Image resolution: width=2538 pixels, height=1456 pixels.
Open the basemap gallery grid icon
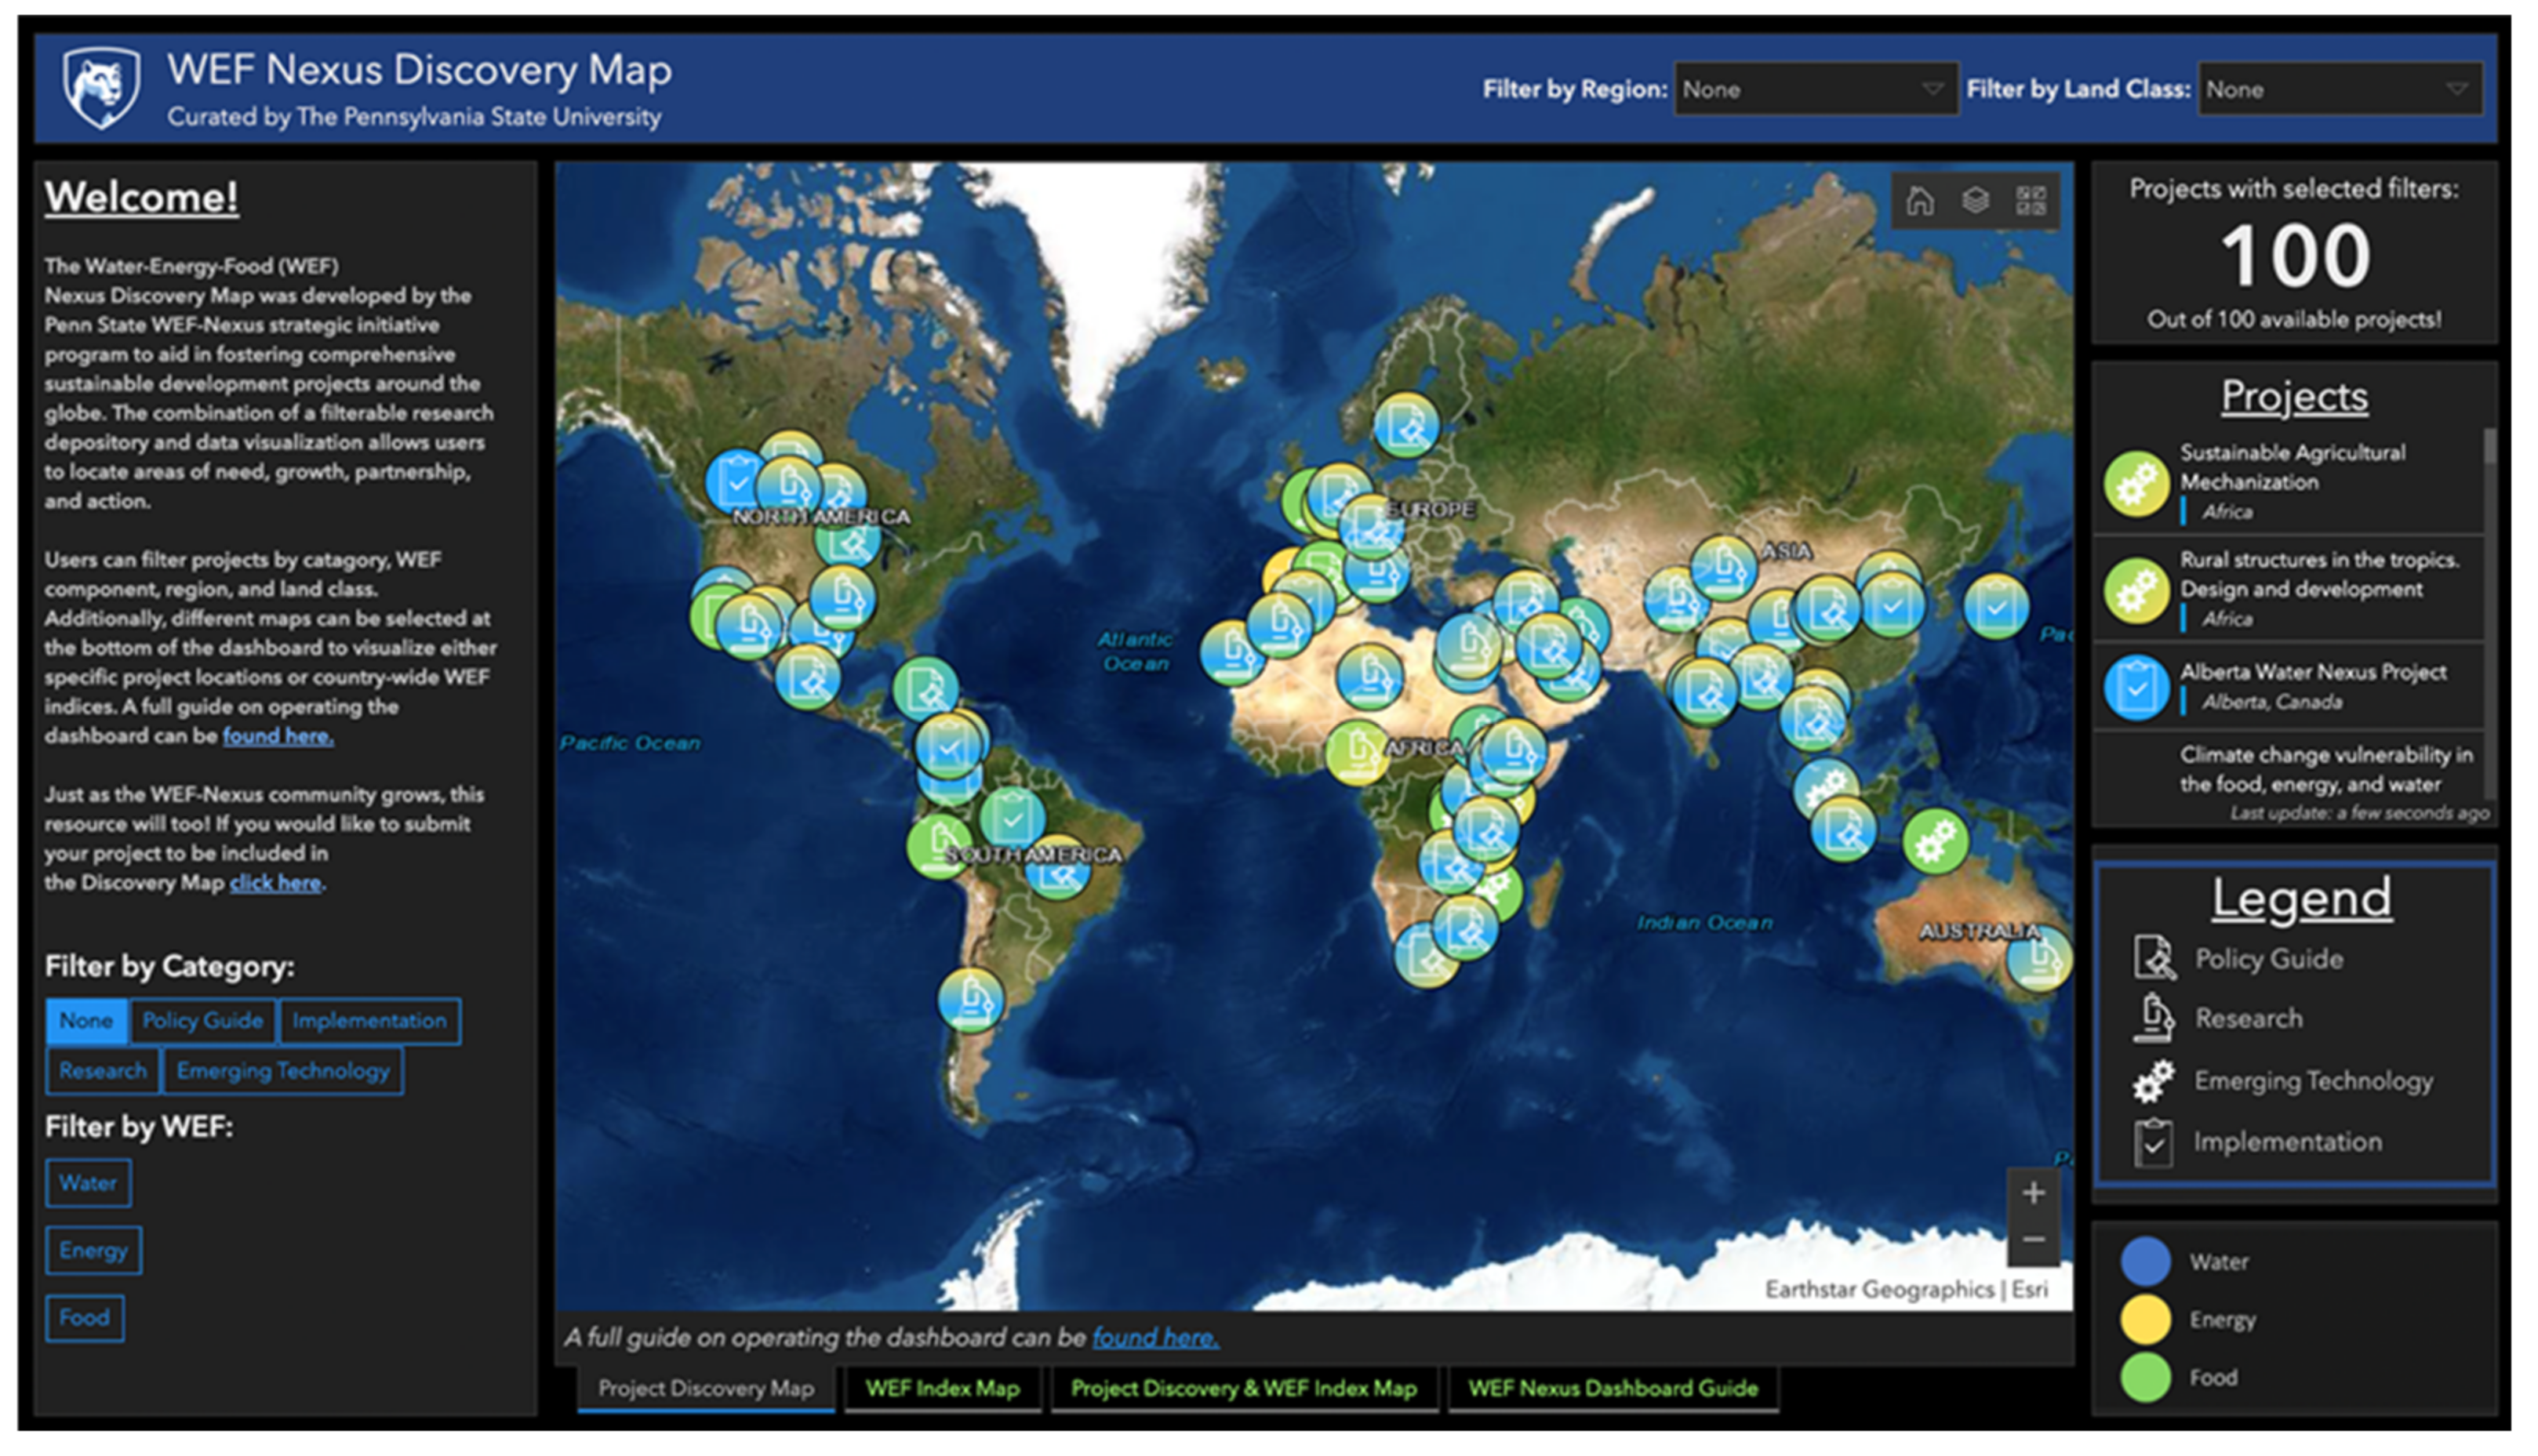pos(2030,201)
